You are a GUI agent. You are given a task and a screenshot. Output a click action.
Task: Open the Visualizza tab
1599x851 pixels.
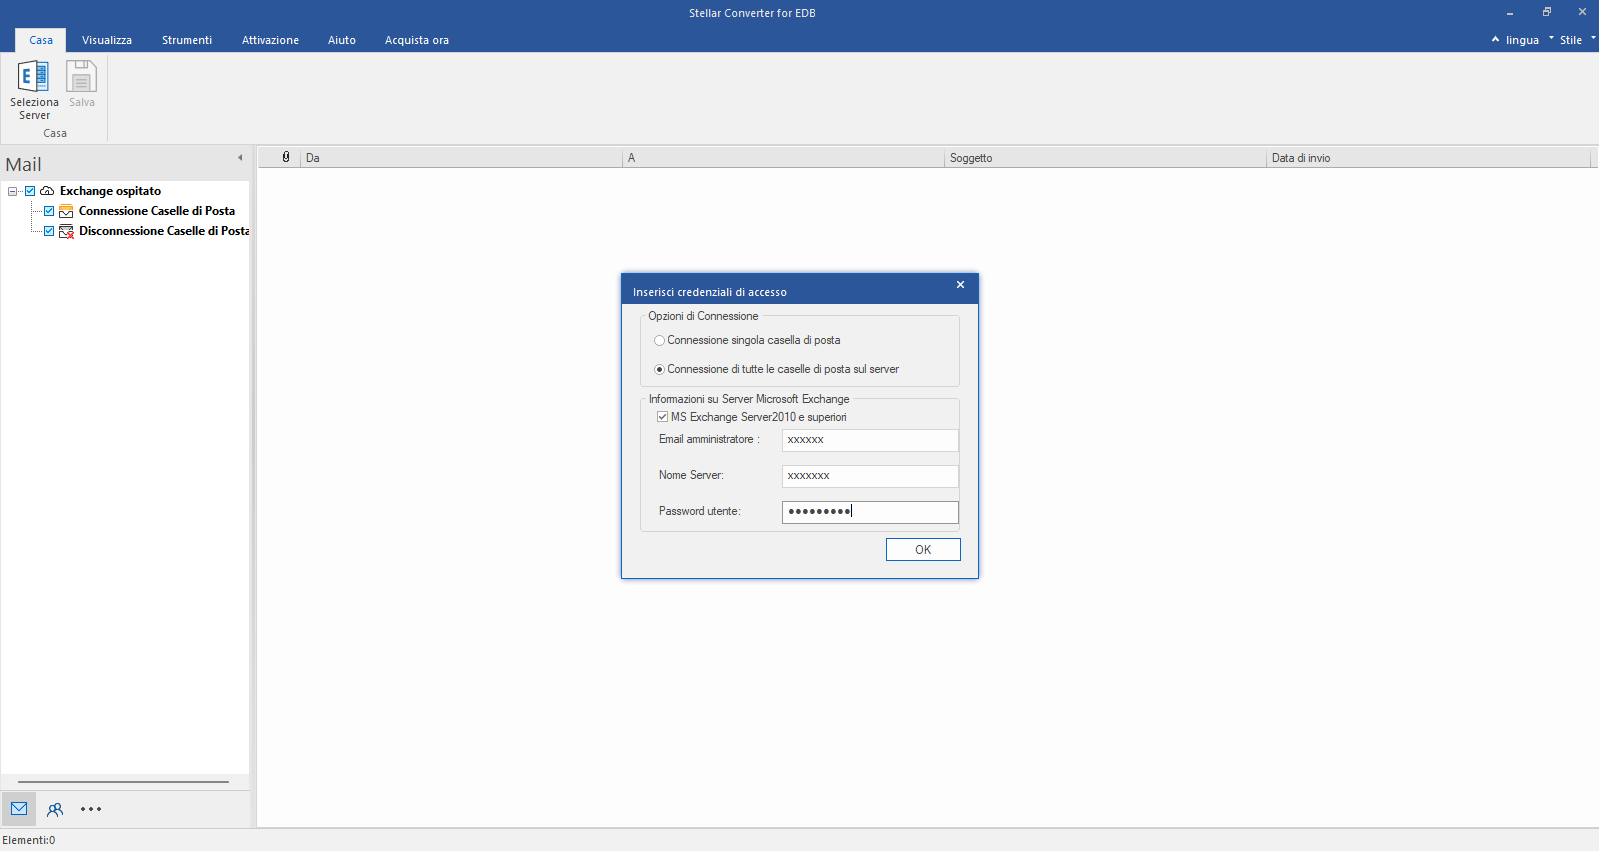click(x=107, y=40)
